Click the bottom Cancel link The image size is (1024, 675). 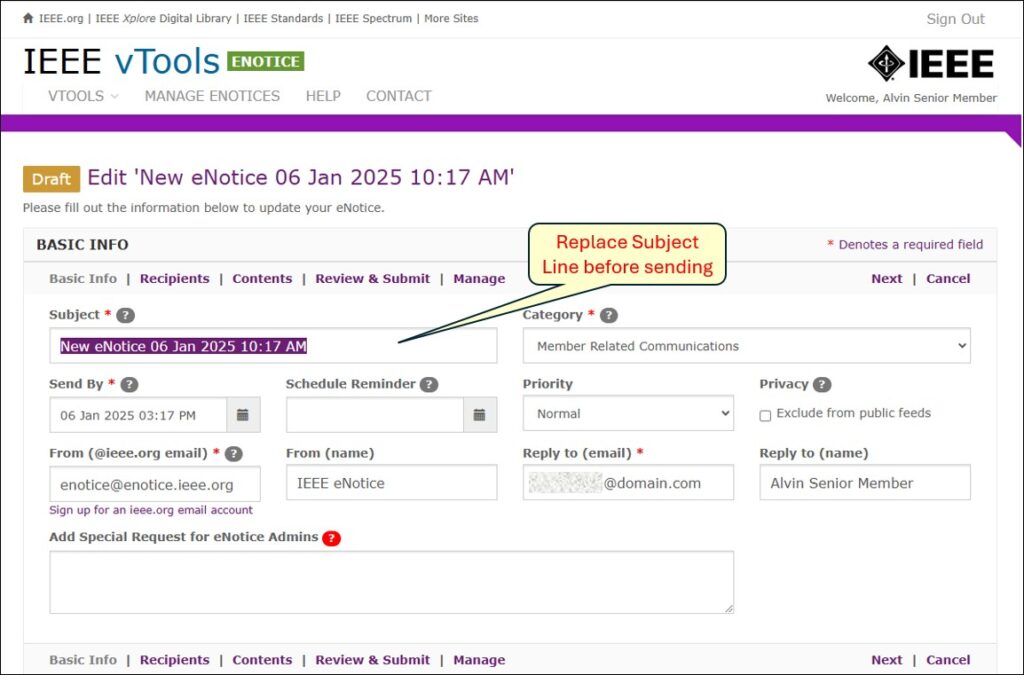pyautogui.click(x=948, y=660)
